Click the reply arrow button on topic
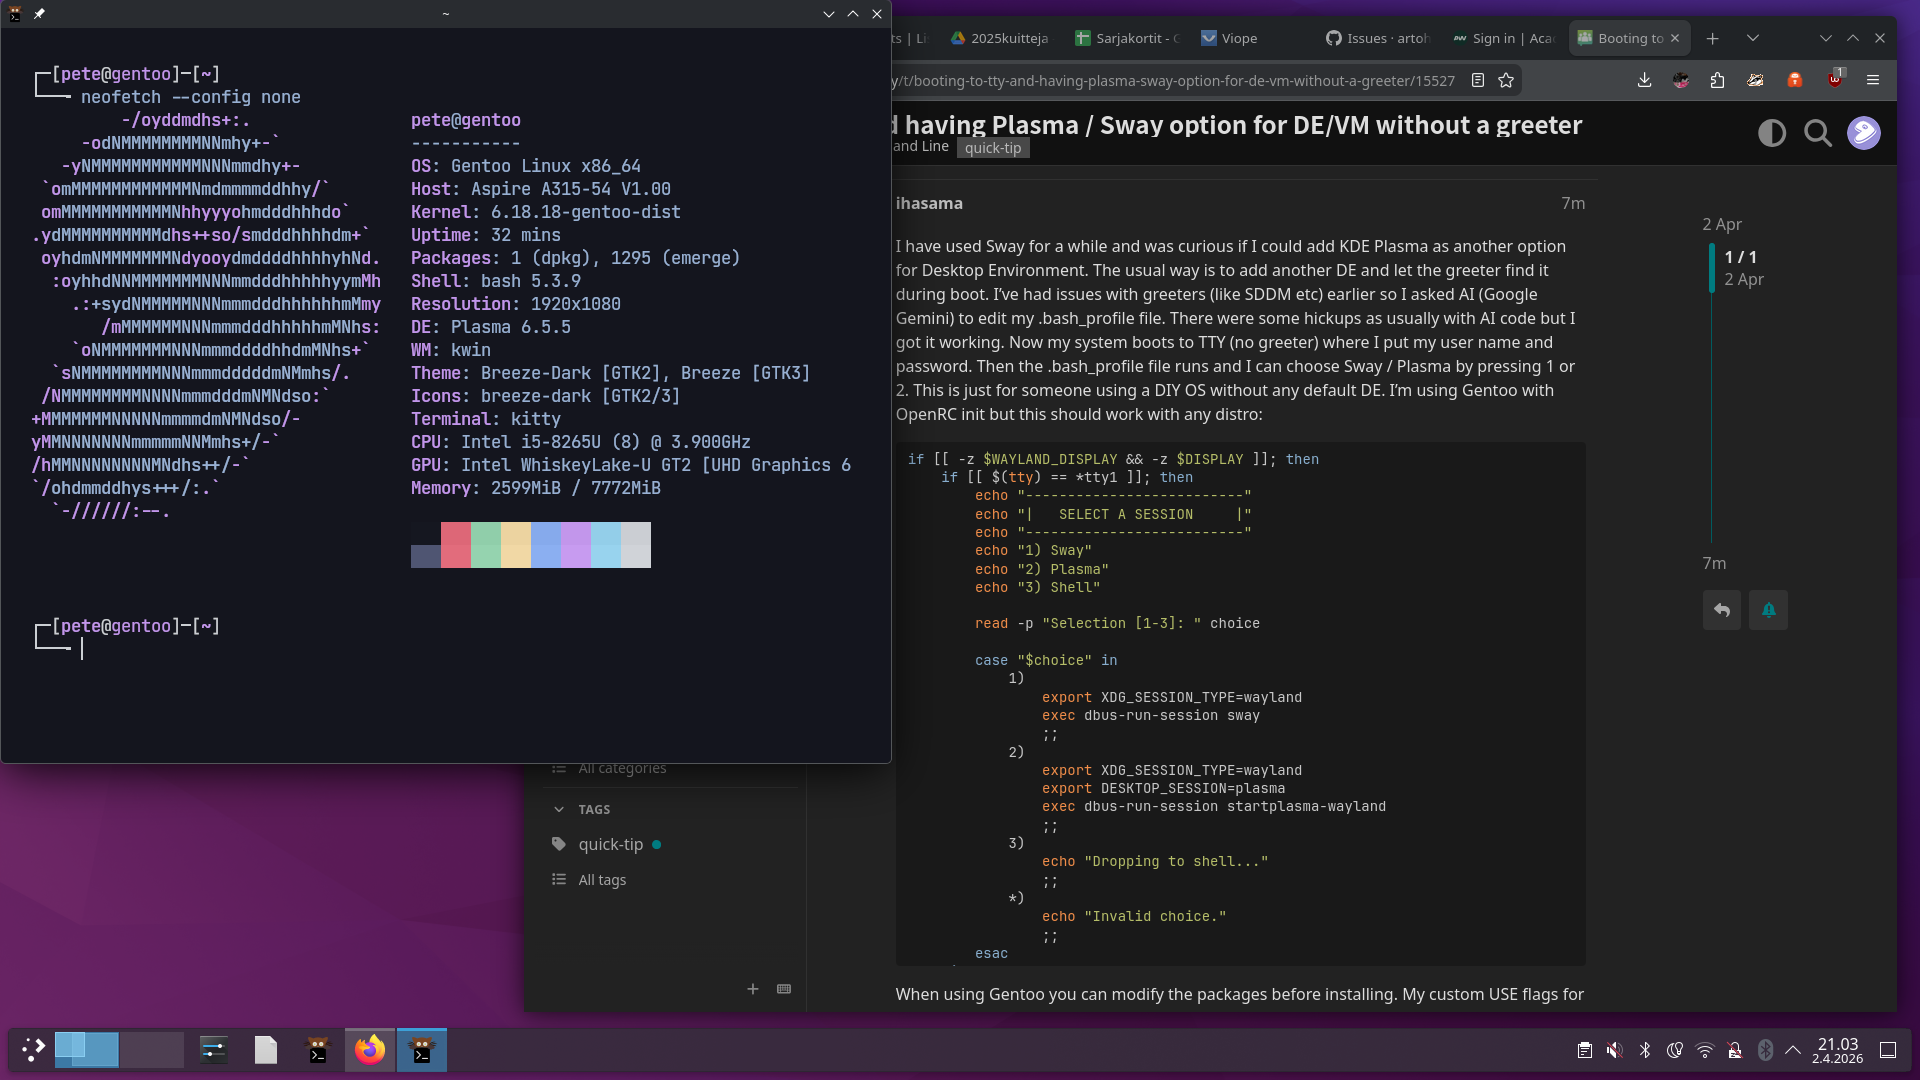 click(x=1721, y=610)
